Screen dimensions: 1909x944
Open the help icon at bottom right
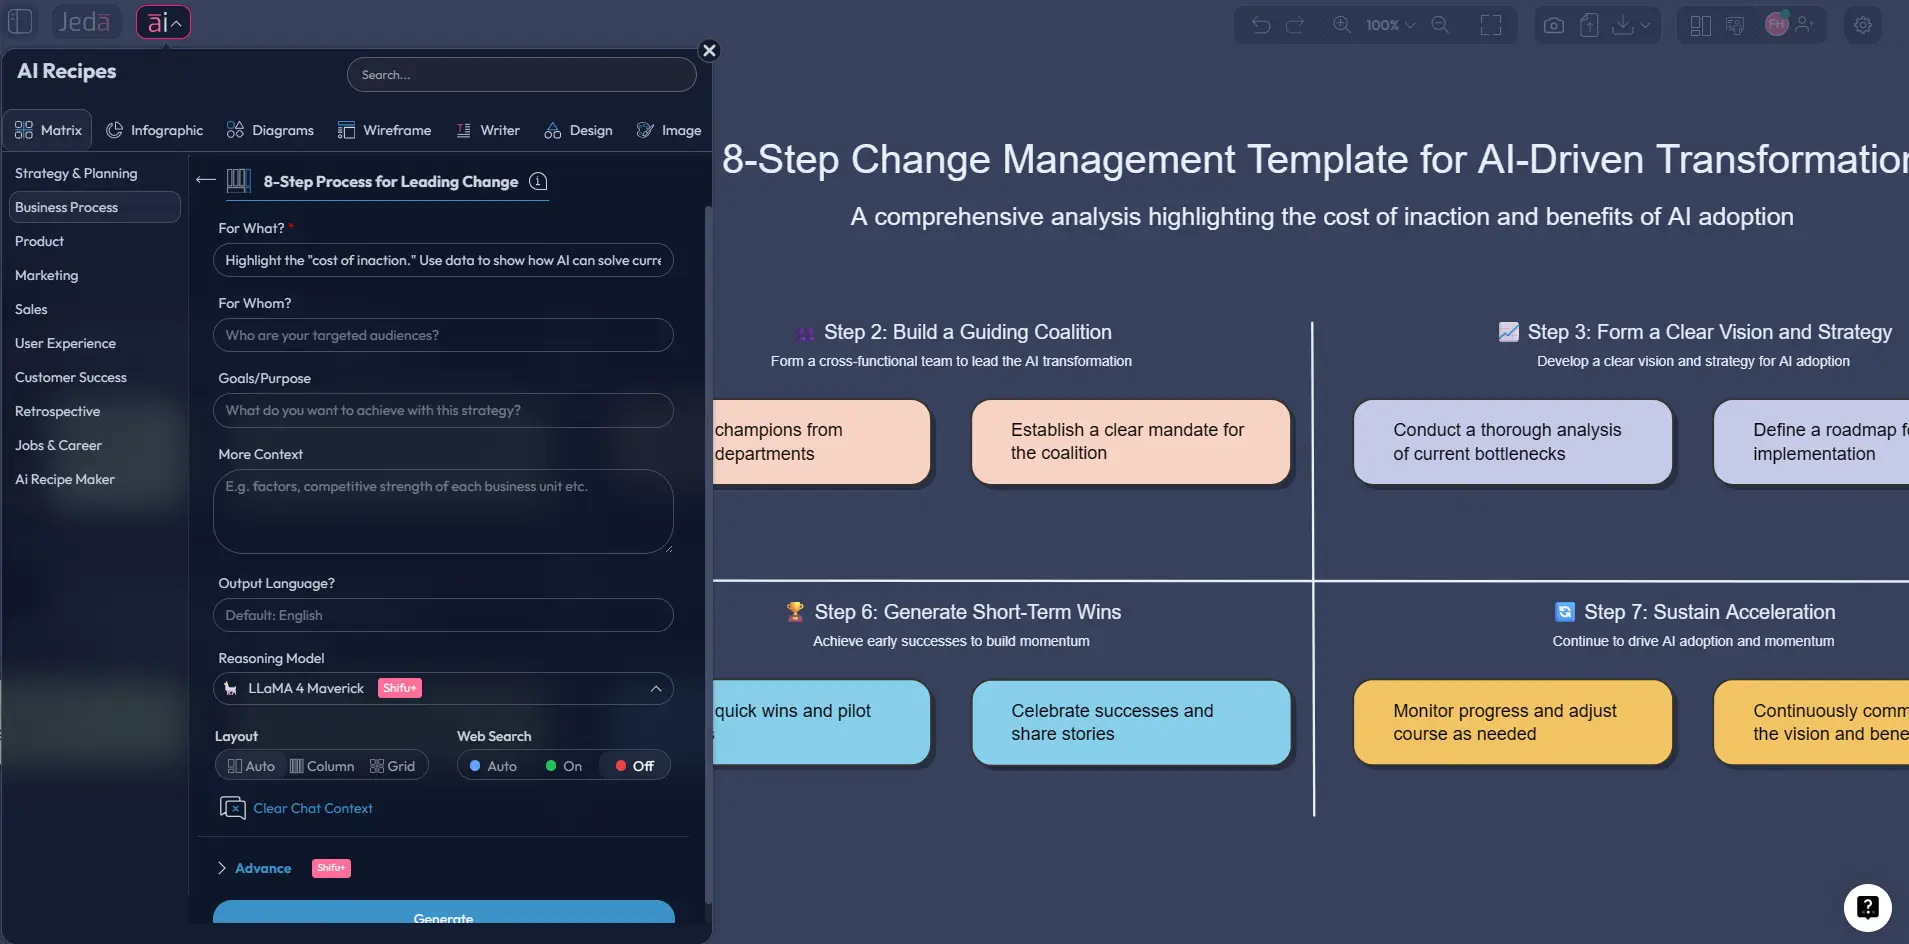click(x=1866, y=907)
